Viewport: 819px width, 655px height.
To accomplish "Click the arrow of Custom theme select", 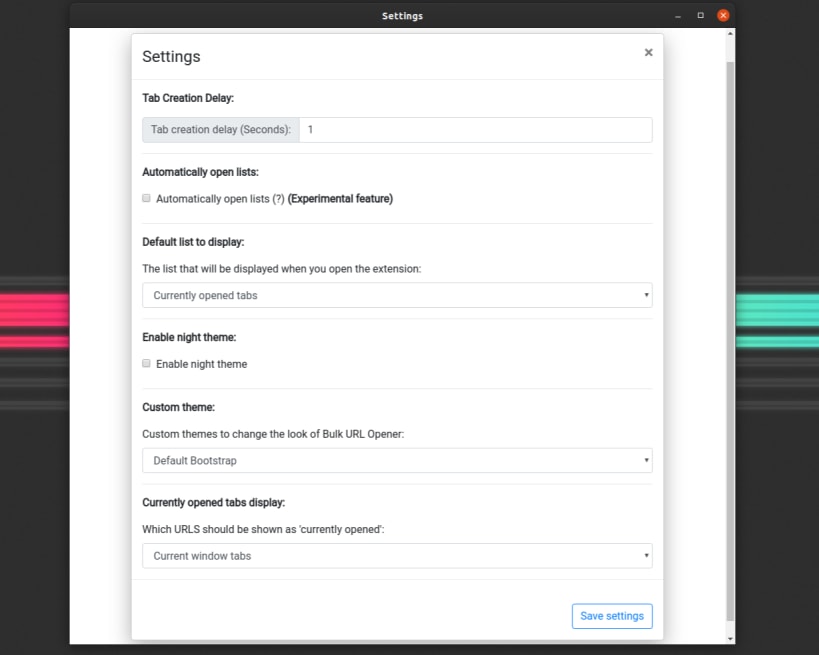I will [x=646, y=460].
